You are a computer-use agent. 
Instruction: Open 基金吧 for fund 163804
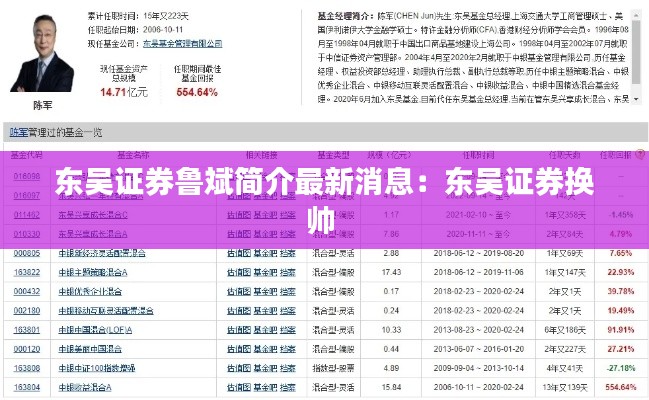pos(265,387)
